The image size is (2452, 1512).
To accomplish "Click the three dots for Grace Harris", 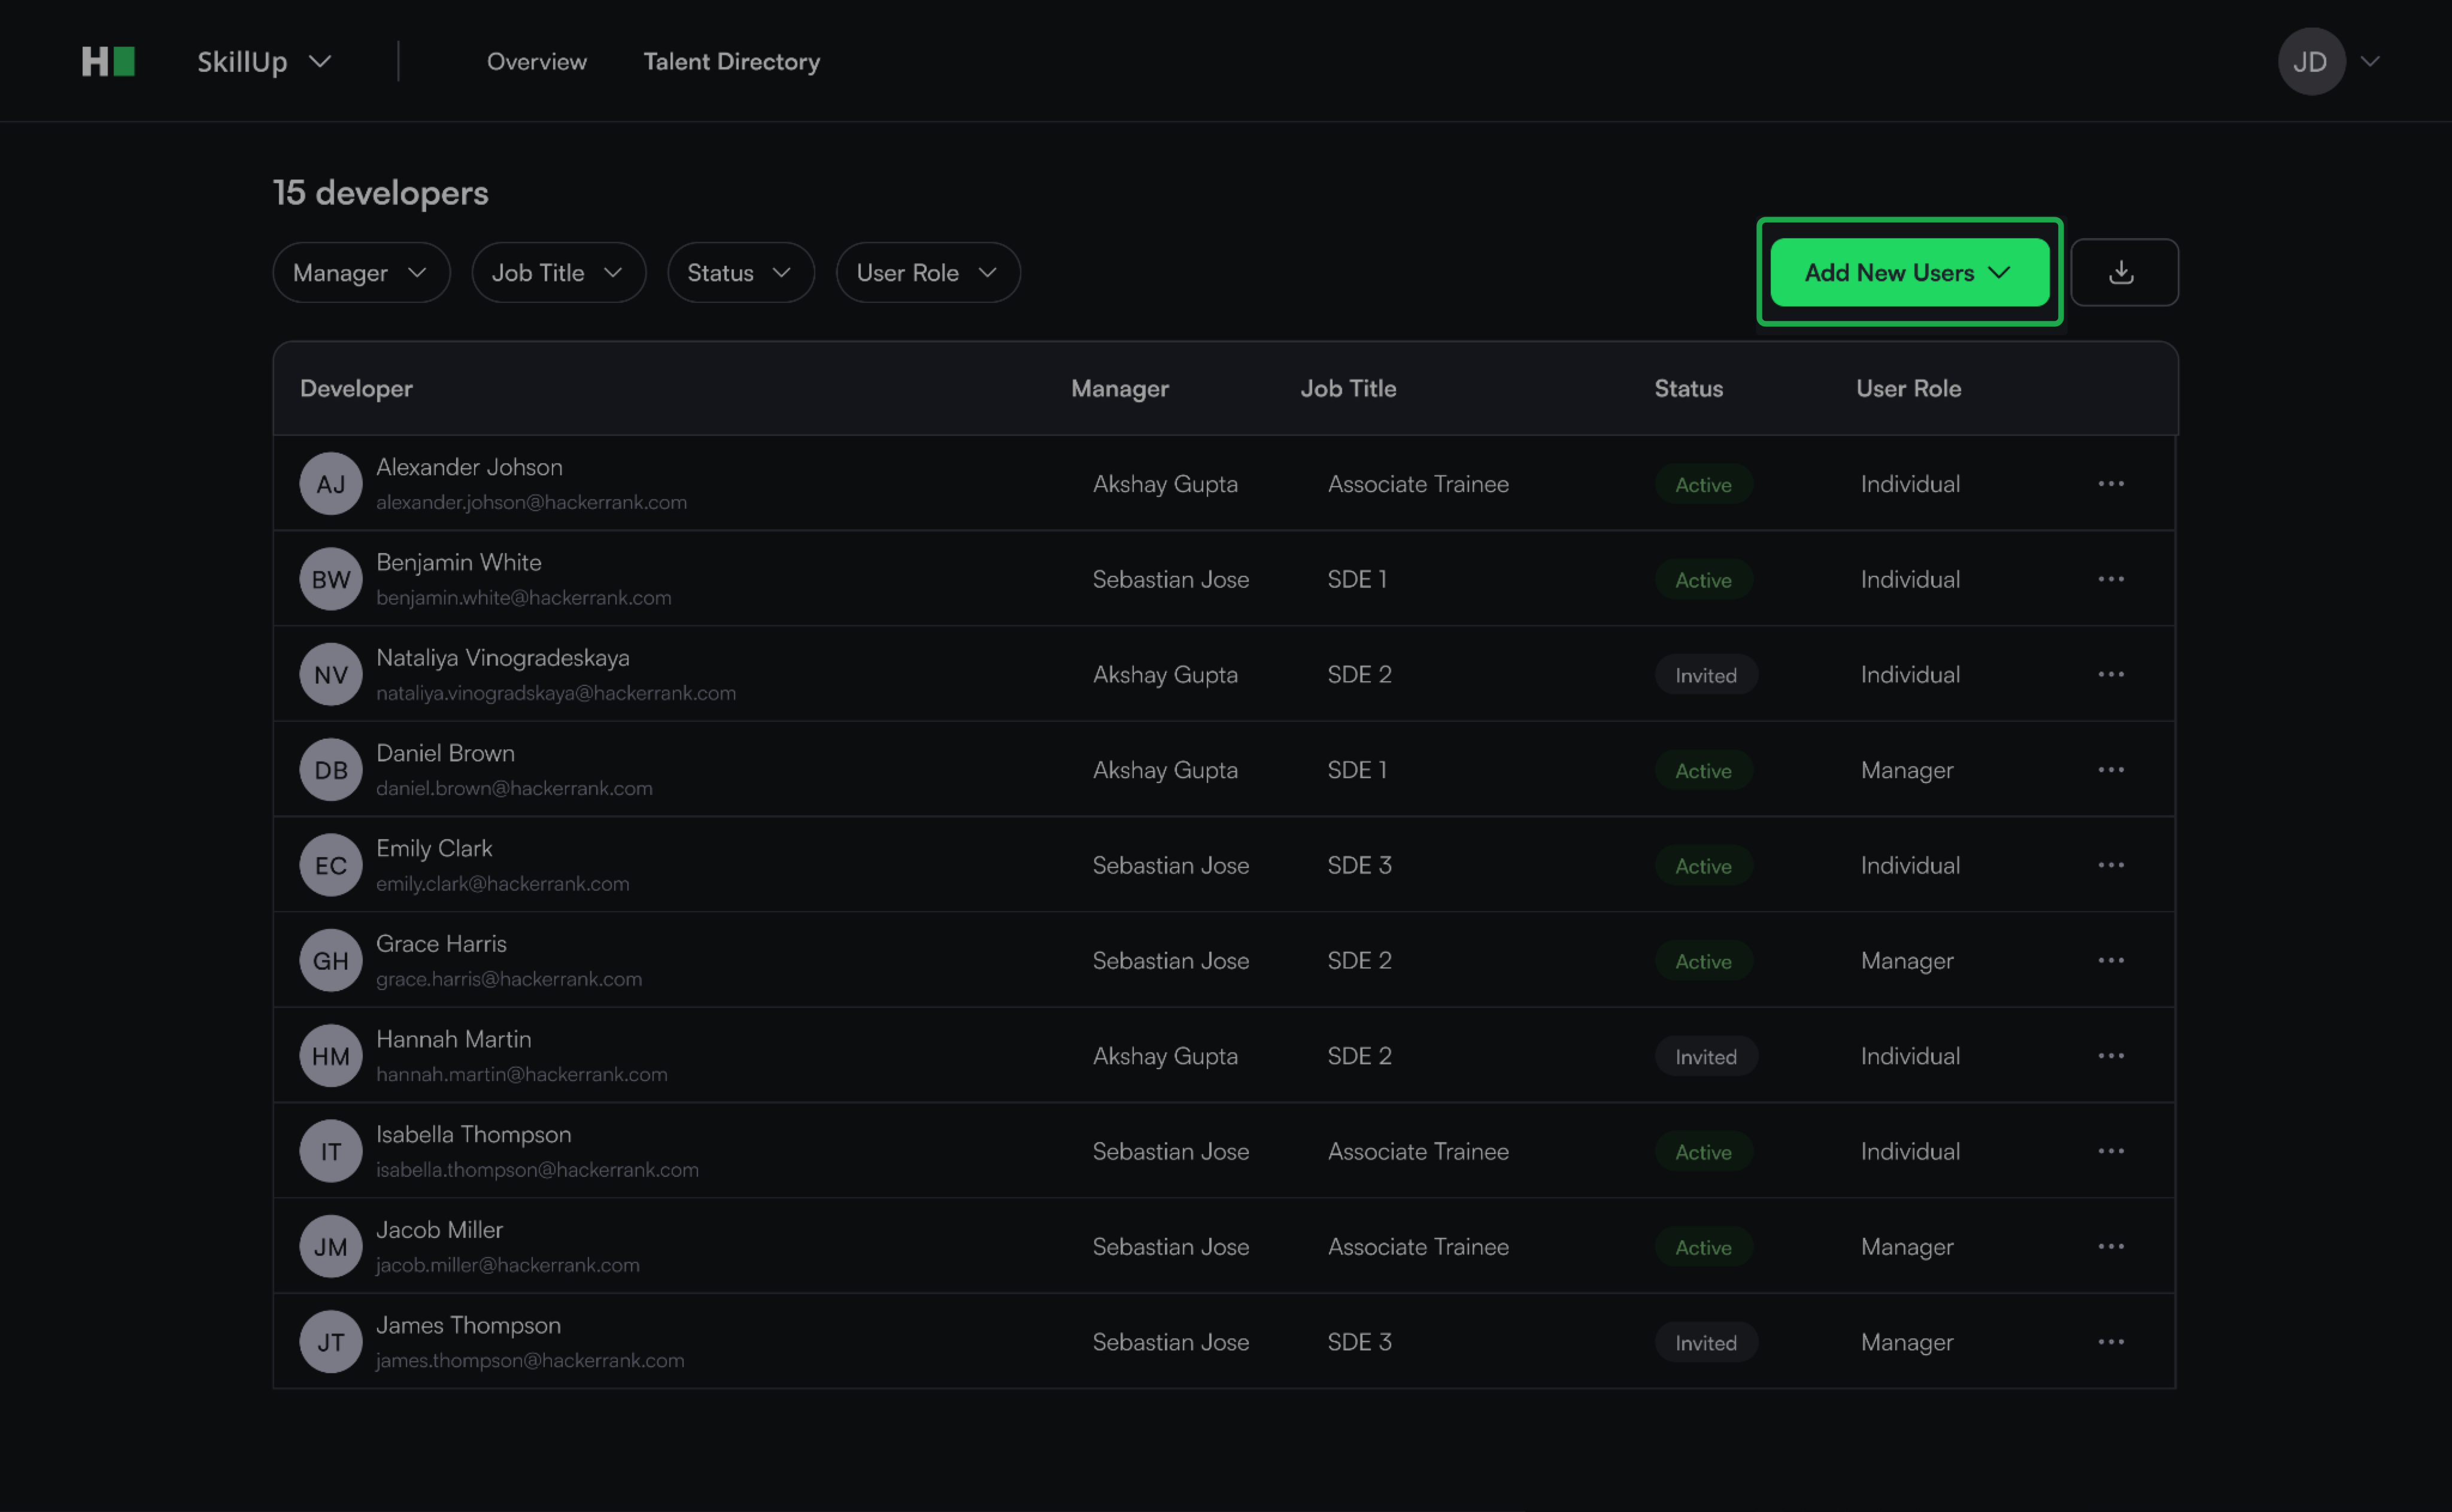I will tap(2110, 961).
